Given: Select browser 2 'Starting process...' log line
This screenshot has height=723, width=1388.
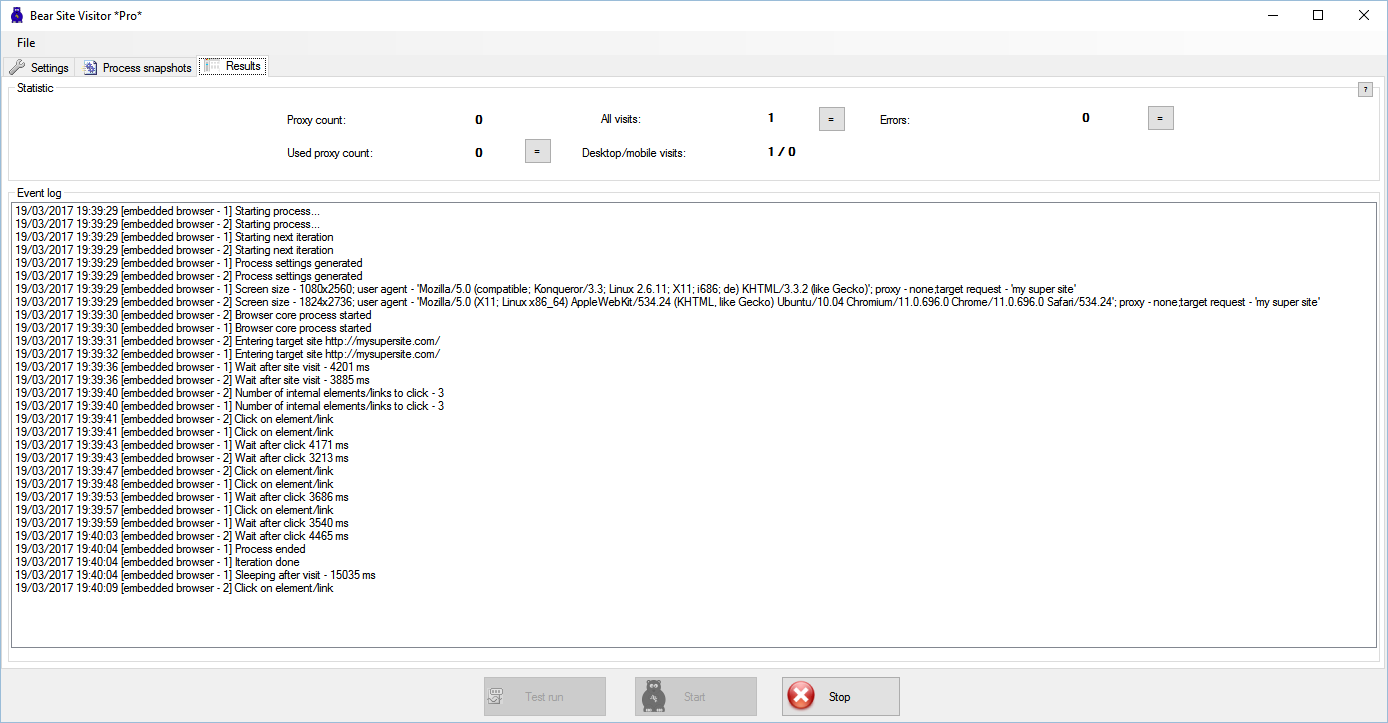Looking at the screenshot, I should [x=168, y=224].
